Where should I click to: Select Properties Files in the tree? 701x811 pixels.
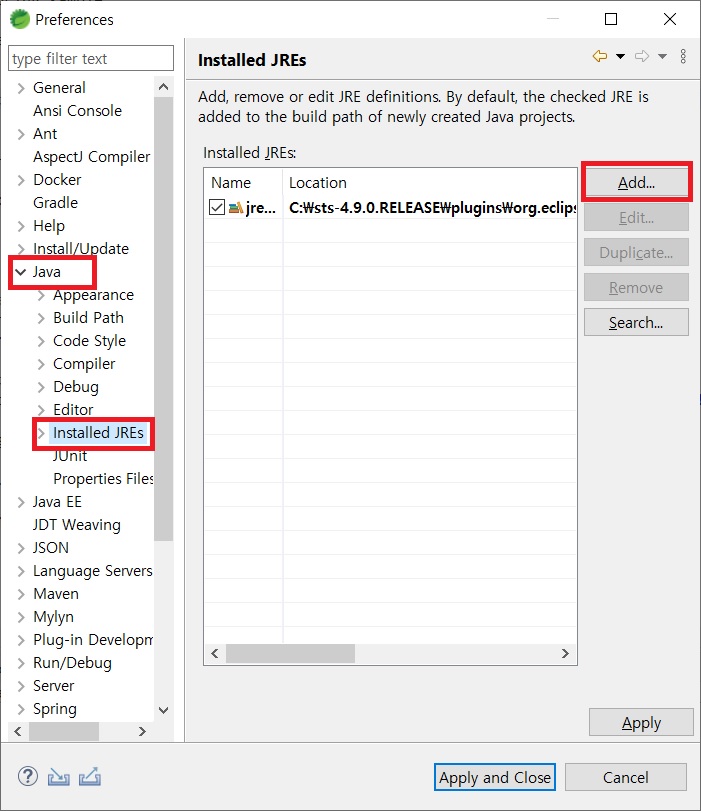[103, 479]
